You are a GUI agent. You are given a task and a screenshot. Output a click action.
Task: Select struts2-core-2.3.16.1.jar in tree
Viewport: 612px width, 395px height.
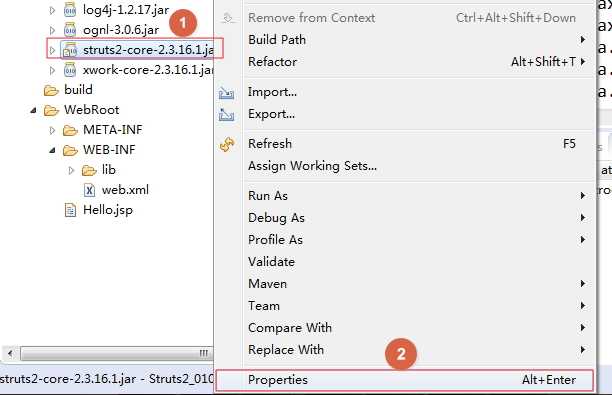coord(148,50)
